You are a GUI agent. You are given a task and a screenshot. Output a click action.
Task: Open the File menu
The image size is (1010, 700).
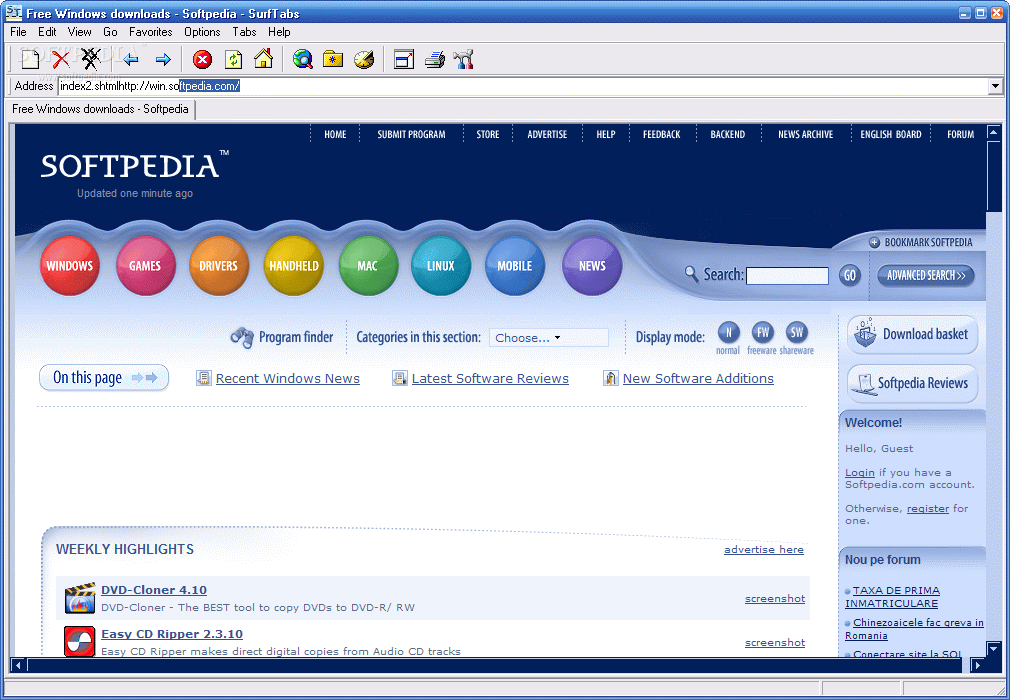point(18,32)
